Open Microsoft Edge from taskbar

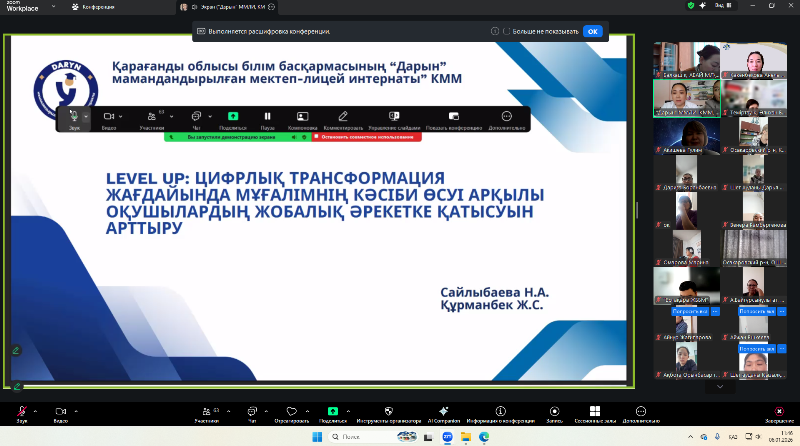[484, 437]
